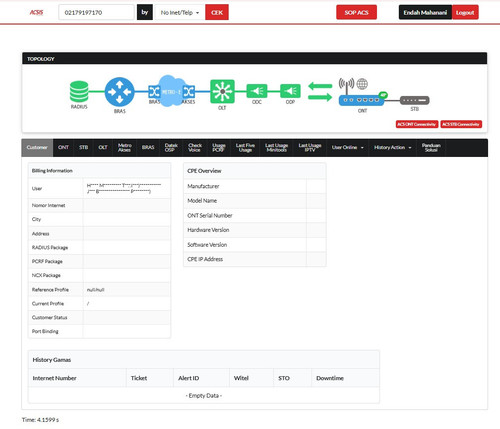Click the Reference Profile value null/null

click(95, 290)
